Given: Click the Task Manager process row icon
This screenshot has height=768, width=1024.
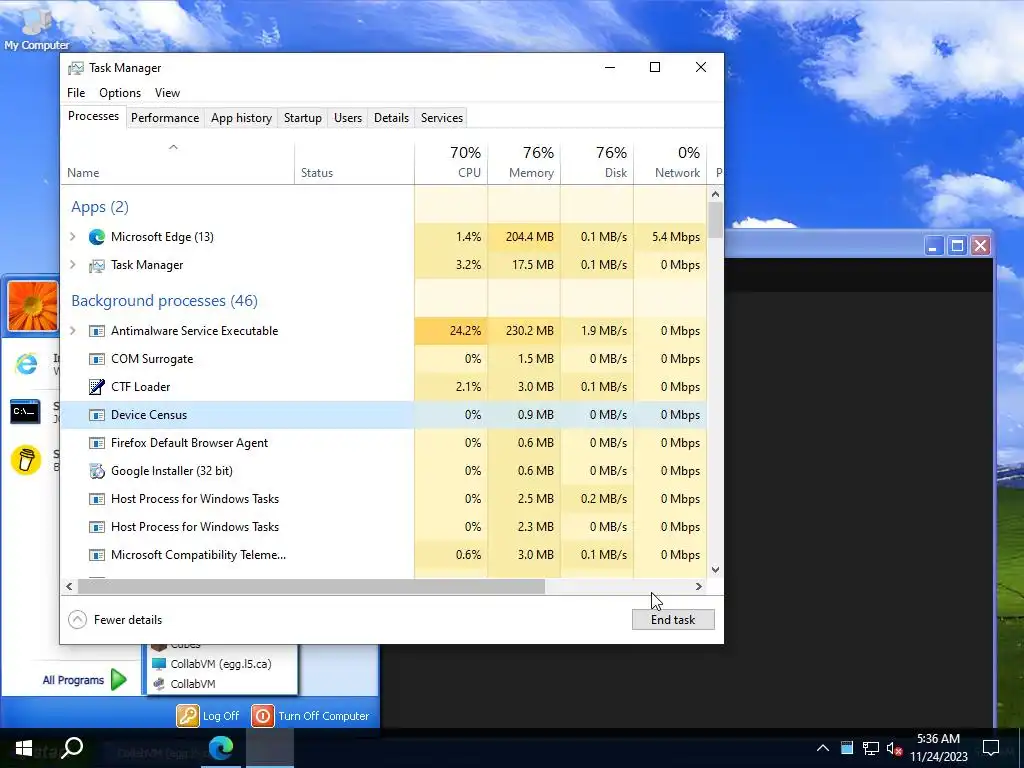Looking at the screenshot, I should click(x=97, y=265).
